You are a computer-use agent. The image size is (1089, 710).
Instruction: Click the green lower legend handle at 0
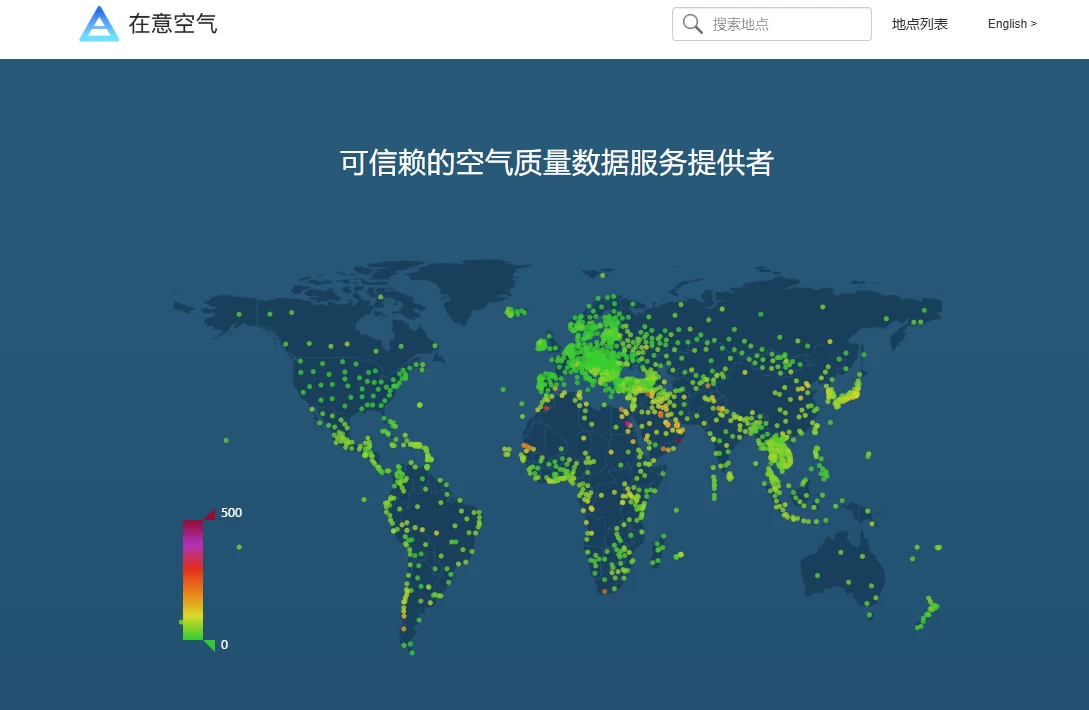209,645
